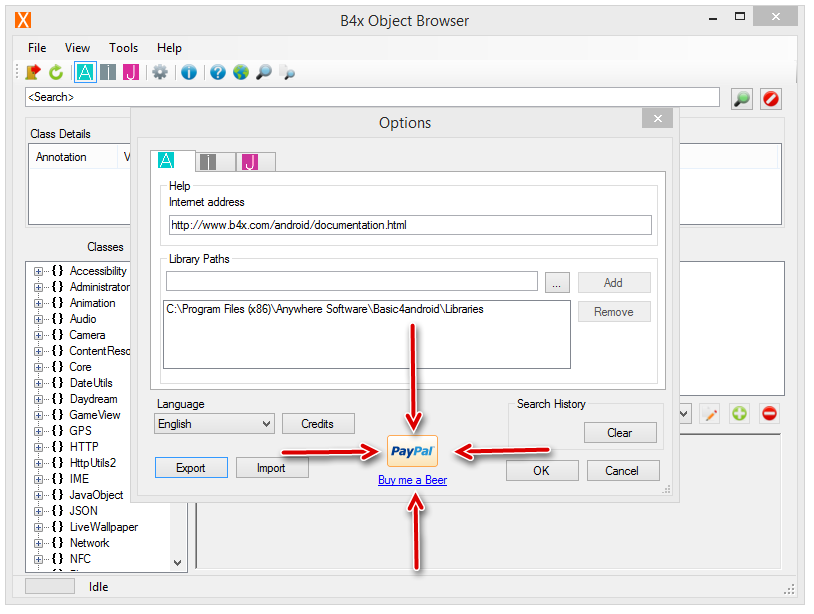Viewport: 814px width, 614px height.
Task: Select the NFC tree item
Action: tap(80, 559)
